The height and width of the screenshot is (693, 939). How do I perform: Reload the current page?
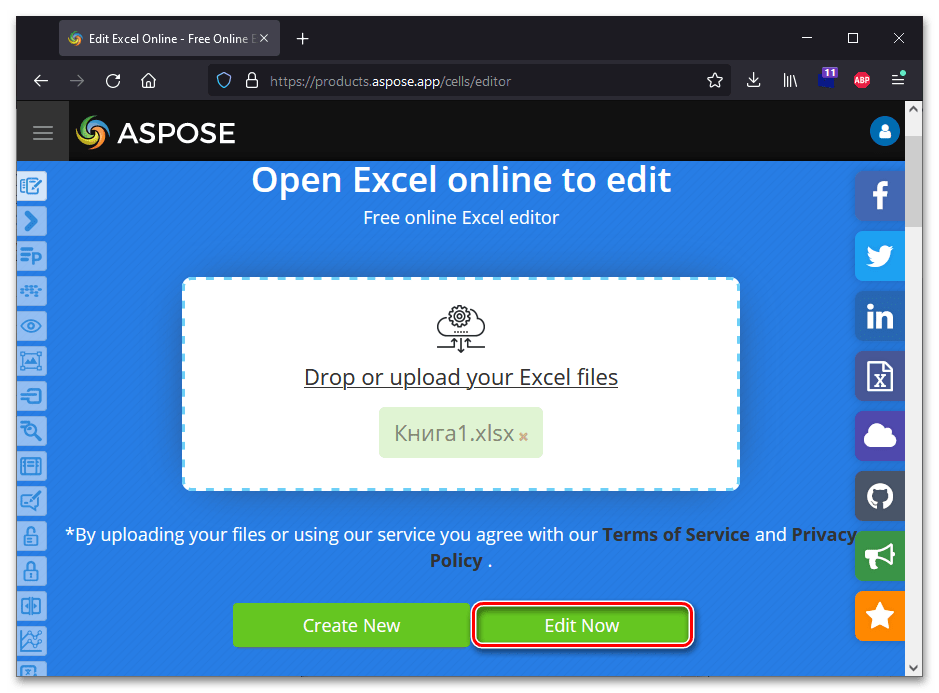[113, 81]
